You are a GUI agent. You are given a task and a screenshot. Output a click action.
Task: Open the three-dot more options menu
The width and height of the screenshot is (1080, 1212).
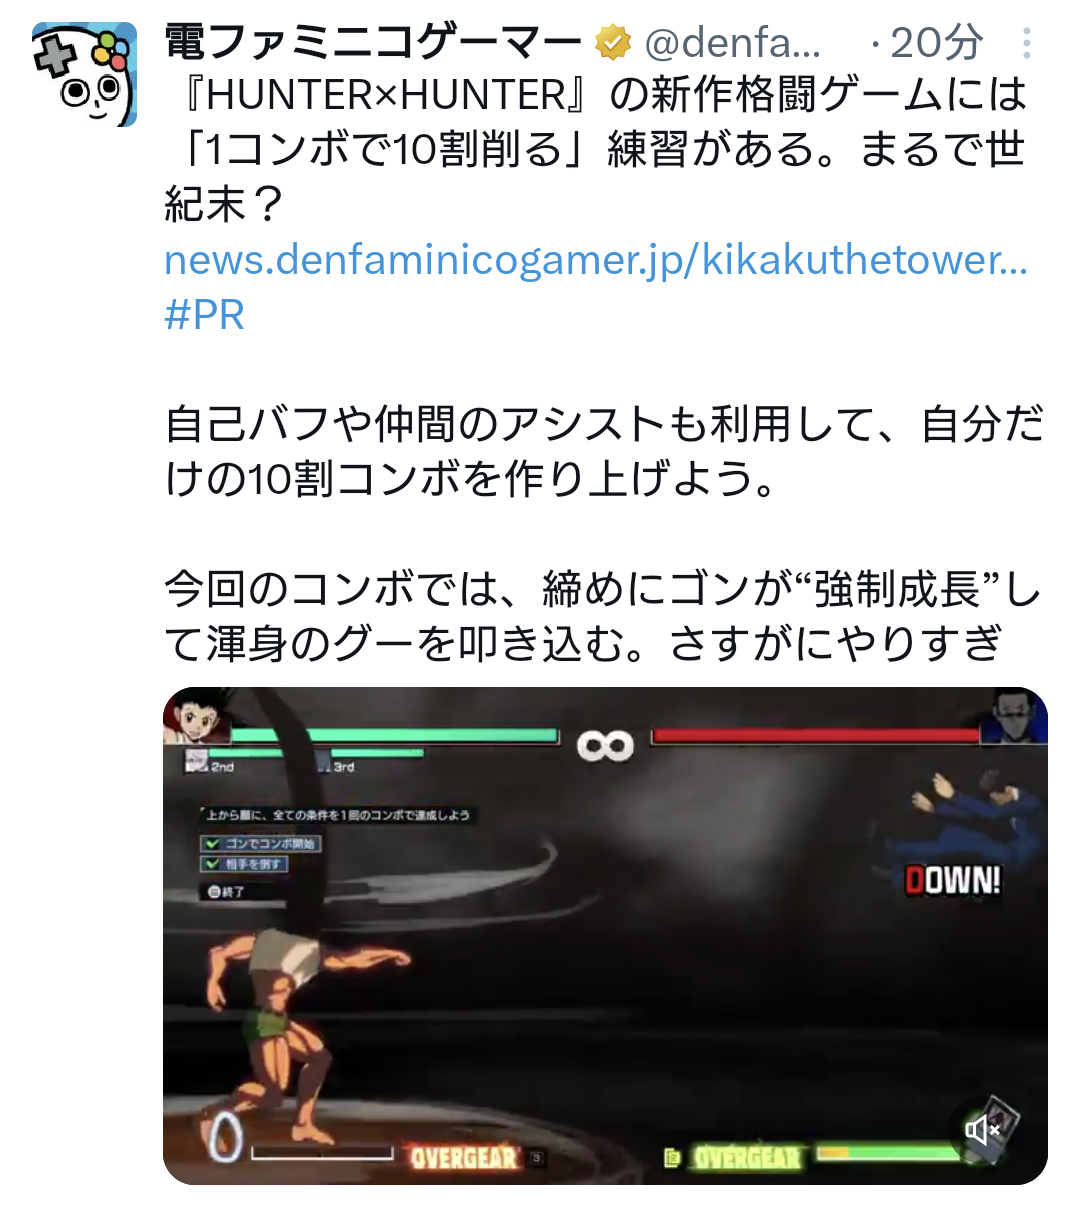[1027, 43]
